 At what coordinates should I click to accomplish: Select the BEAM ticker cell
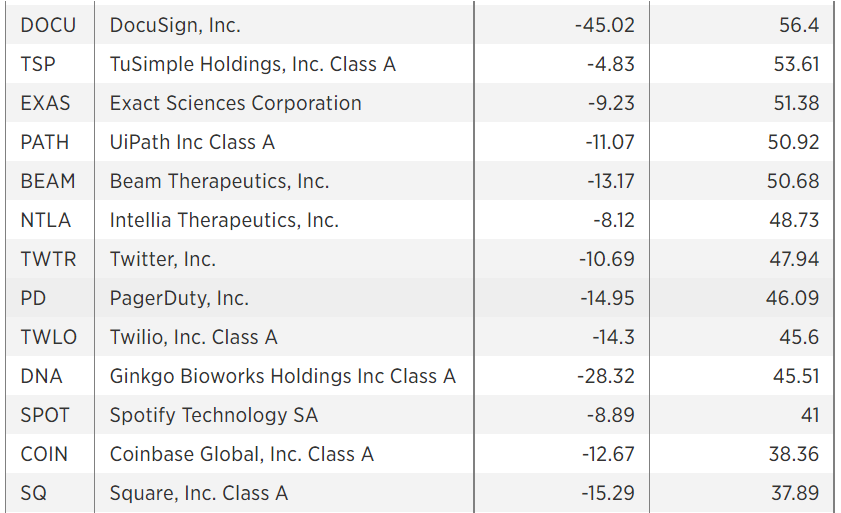click(48, 181)
